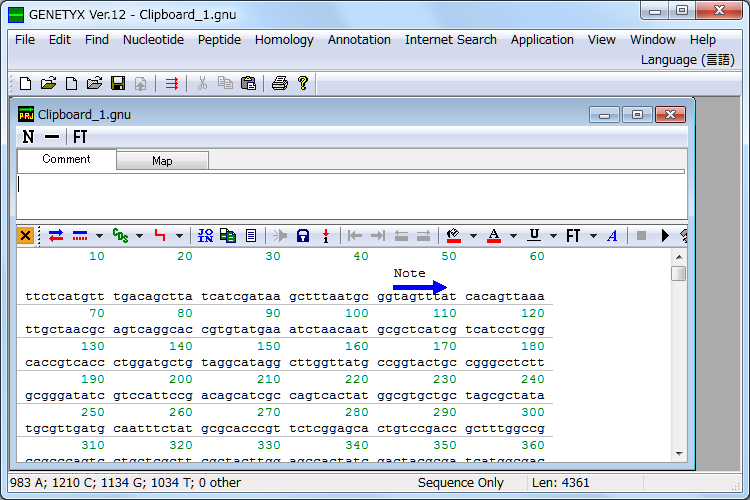The image size is (750, 500).
Task: Apply red highlight fill color
Action: 453,235
